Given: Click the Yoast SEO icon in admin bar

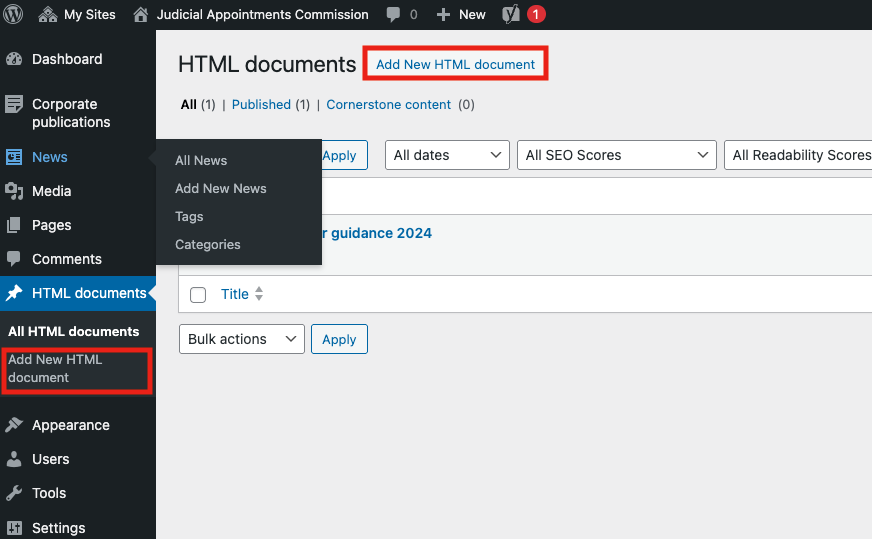Looking at the screenshot, I should tap(510, 14).
